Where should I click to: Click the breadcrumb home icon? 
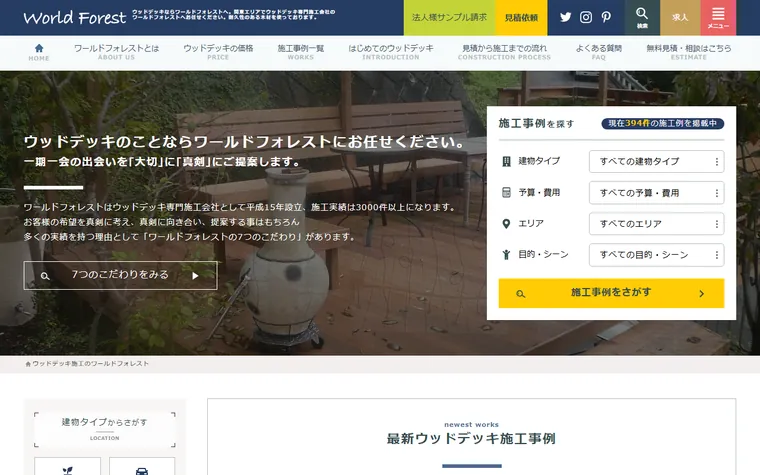pos(28,364)
